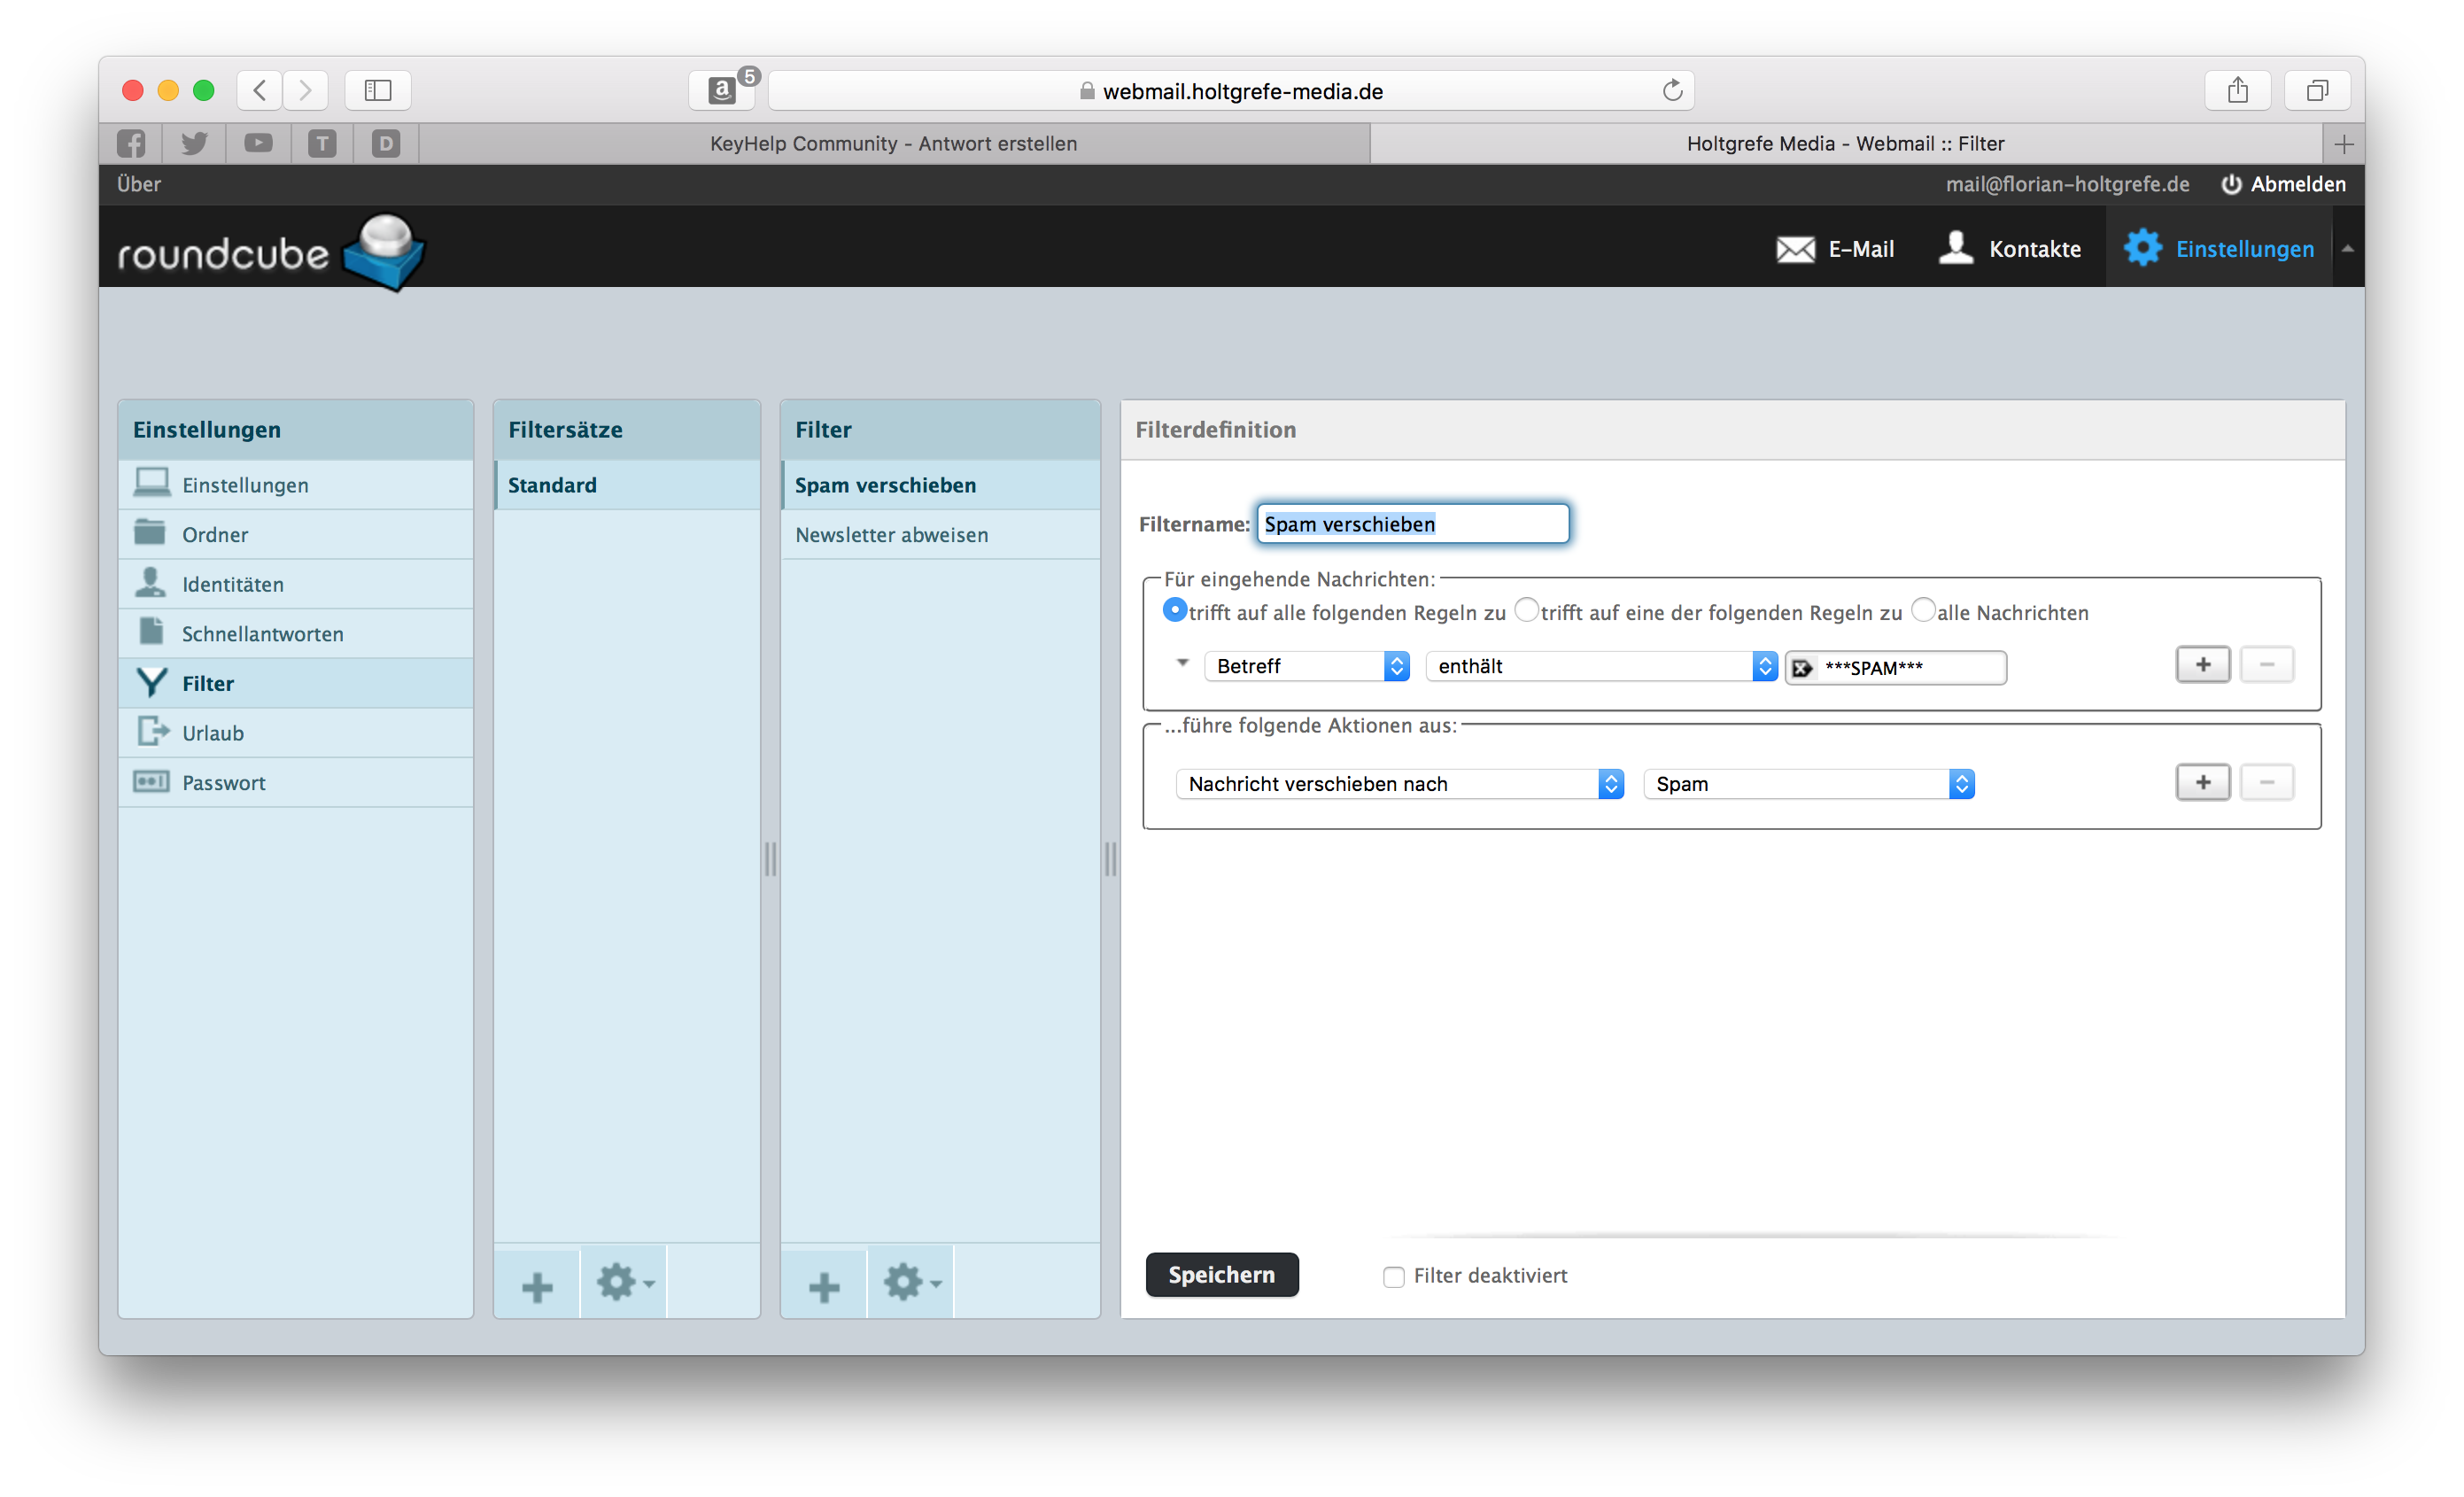Open Filtersätze gear actions menu
Screen dimensions: 2464x1497
pyautogui.click(x=623, y=1283)
